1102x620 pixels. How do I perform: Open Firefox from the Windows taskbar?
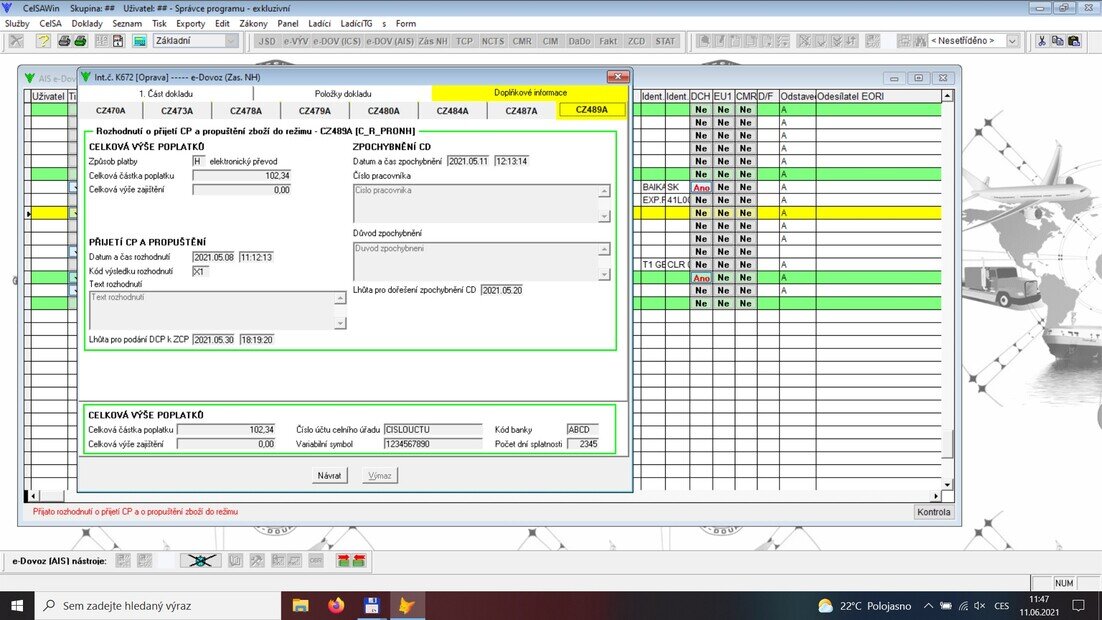[x=335, y=605]
